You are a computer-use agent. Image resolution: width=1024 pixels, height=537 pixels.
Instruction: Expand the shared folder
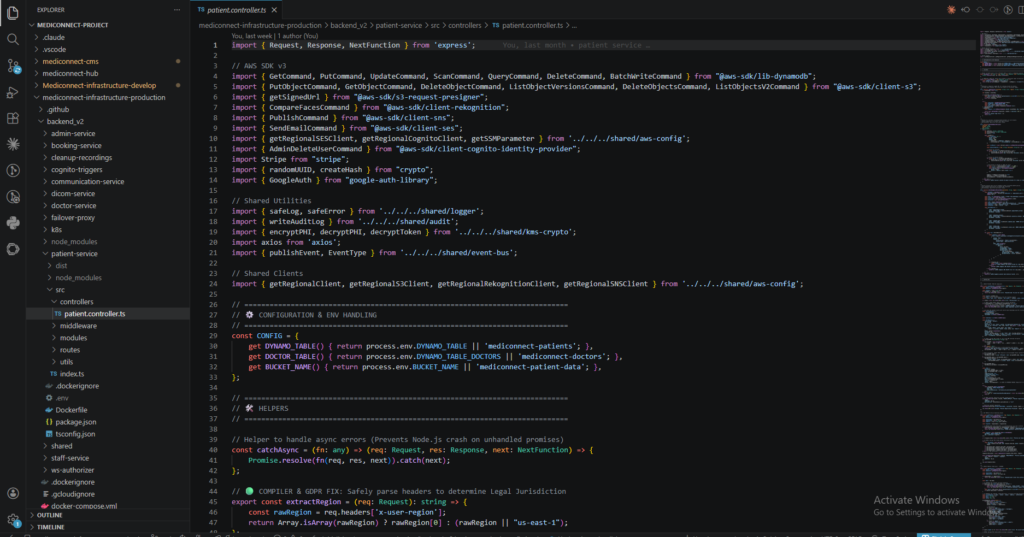click(x=108, y=446)
